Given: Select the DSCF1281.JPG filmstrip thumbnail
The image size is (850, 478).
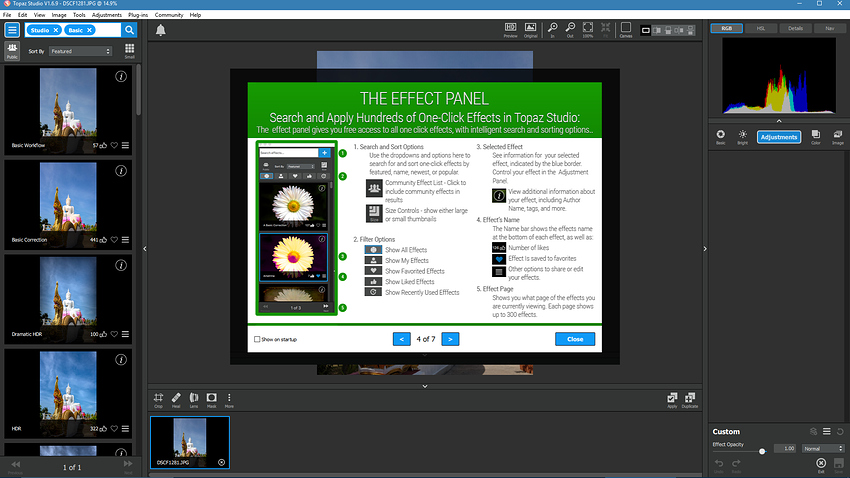Looking at the screenshot, I should (190, 442).
